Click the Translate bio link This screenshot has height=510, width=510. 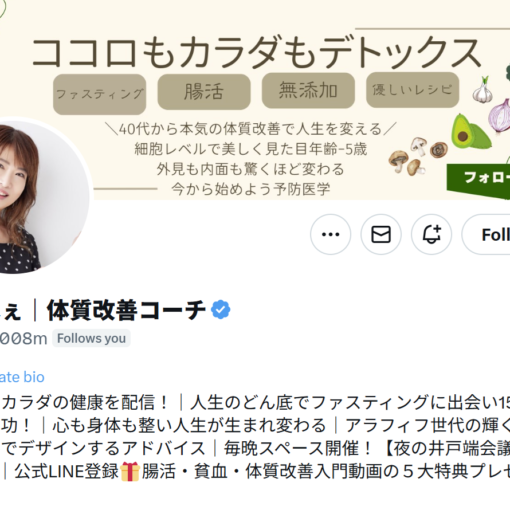(22, 377)
